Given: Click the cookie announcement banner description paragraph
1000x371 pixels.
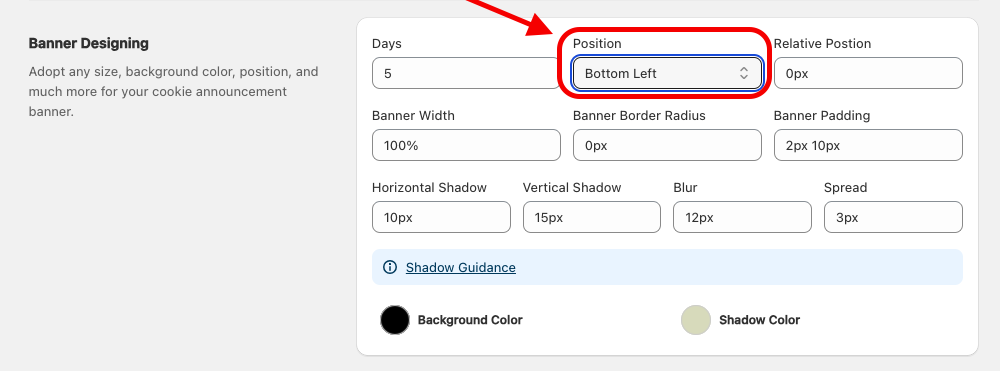Looking at the screenshot, I should 173,92.
